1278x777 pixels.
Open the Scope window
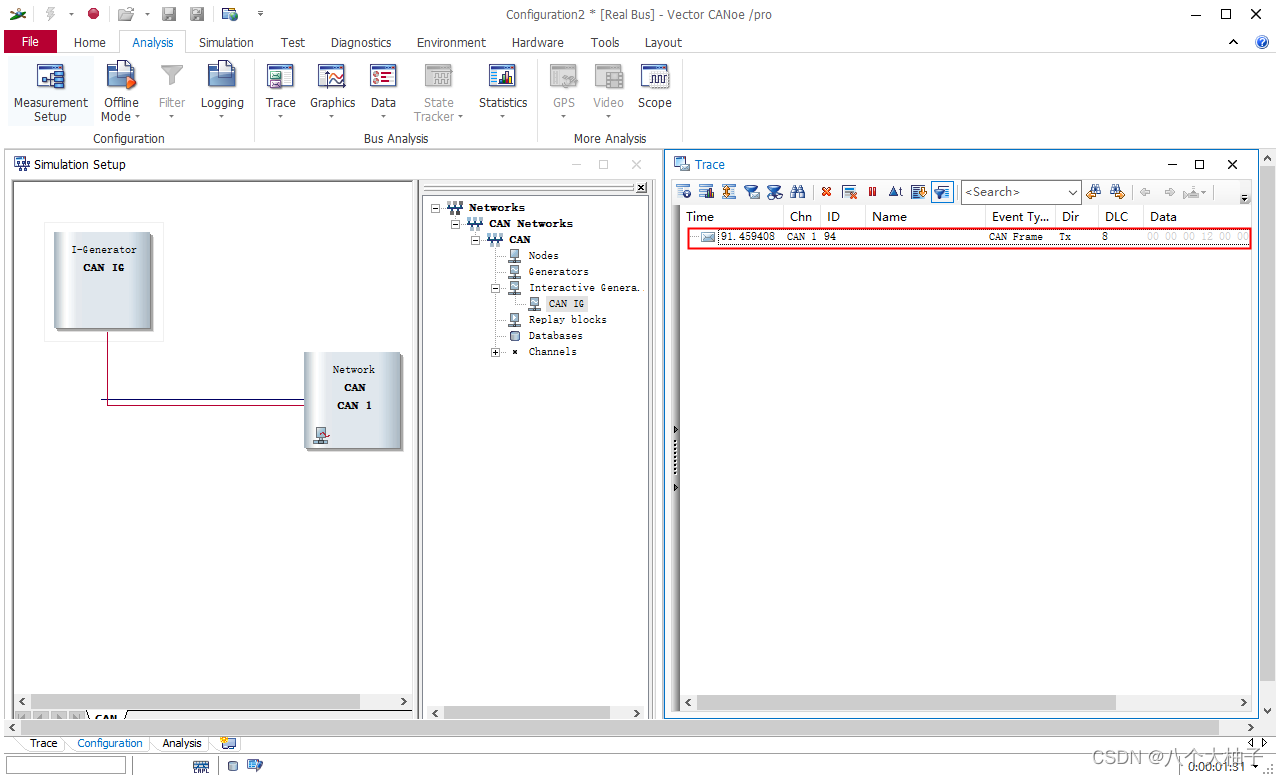[654, 84]
